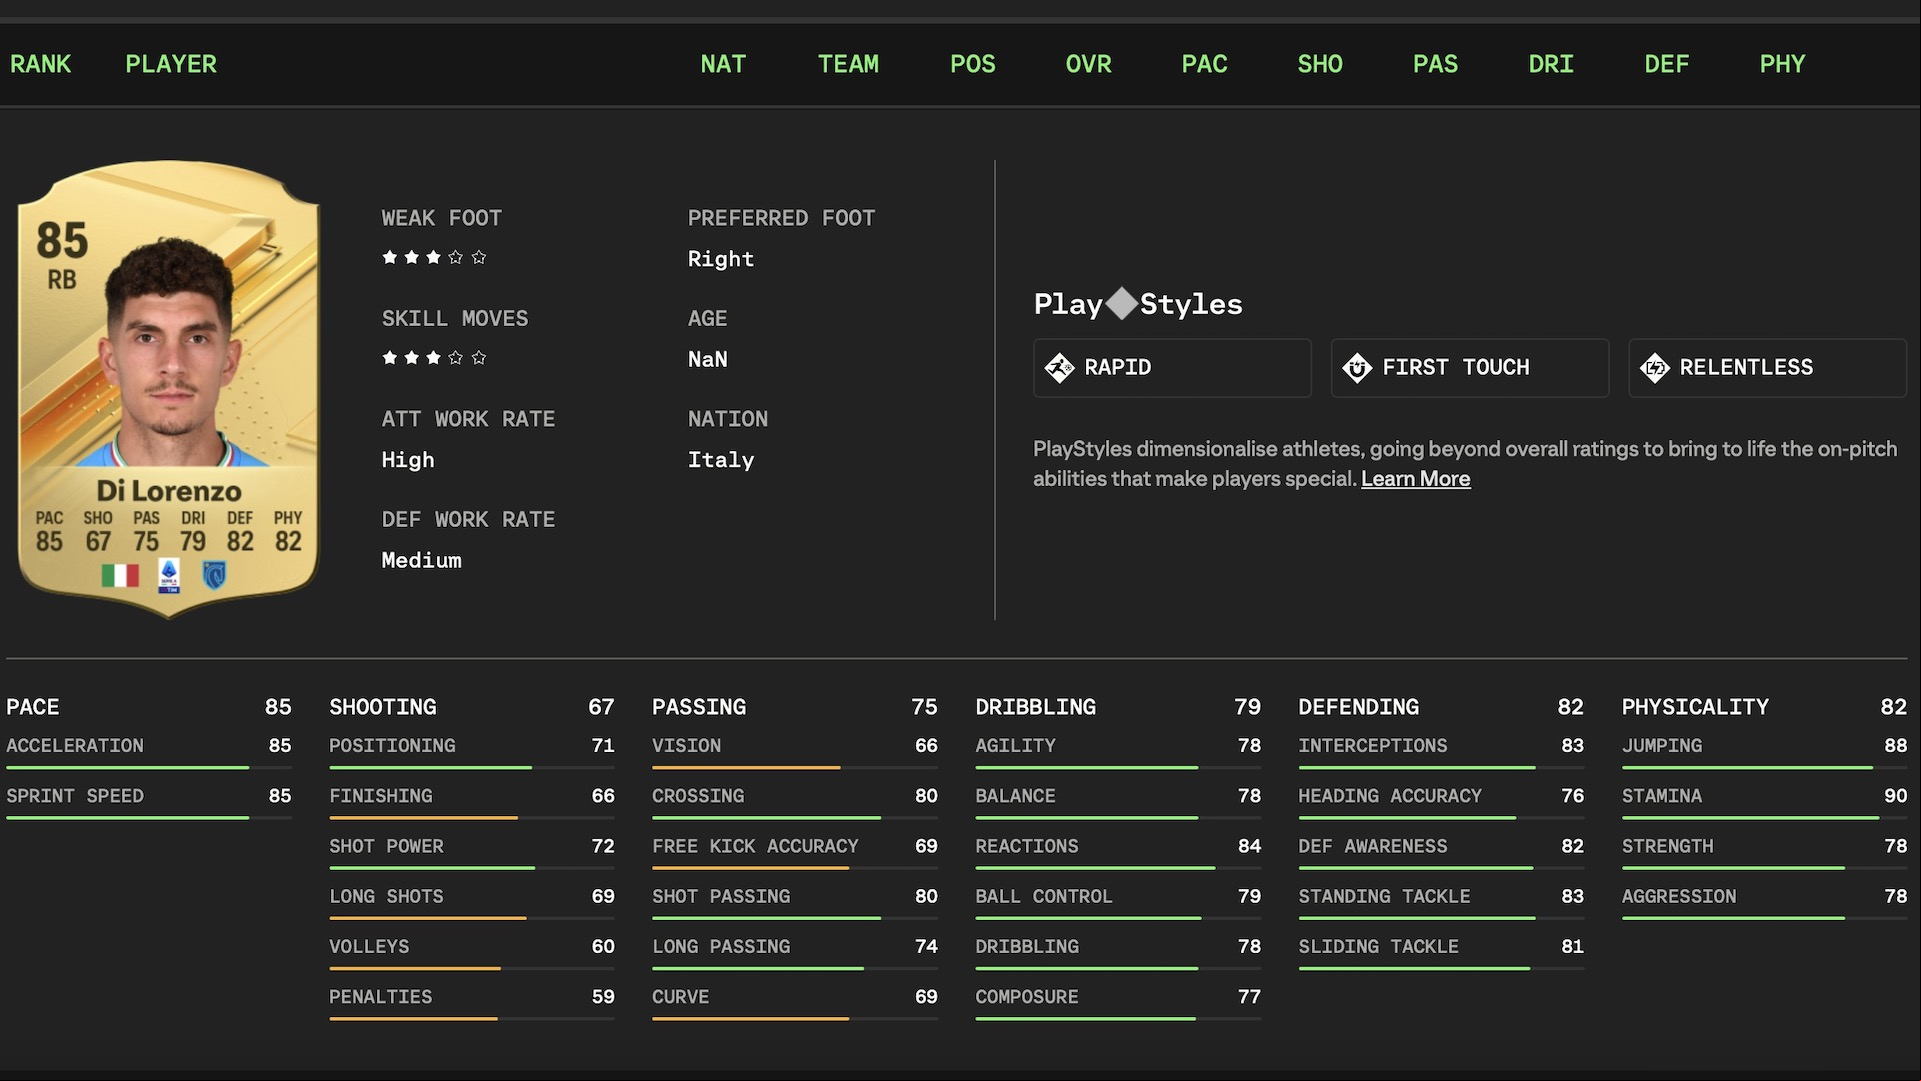
Task: Click the CURVE stat row
Action: coord(795,1002)
